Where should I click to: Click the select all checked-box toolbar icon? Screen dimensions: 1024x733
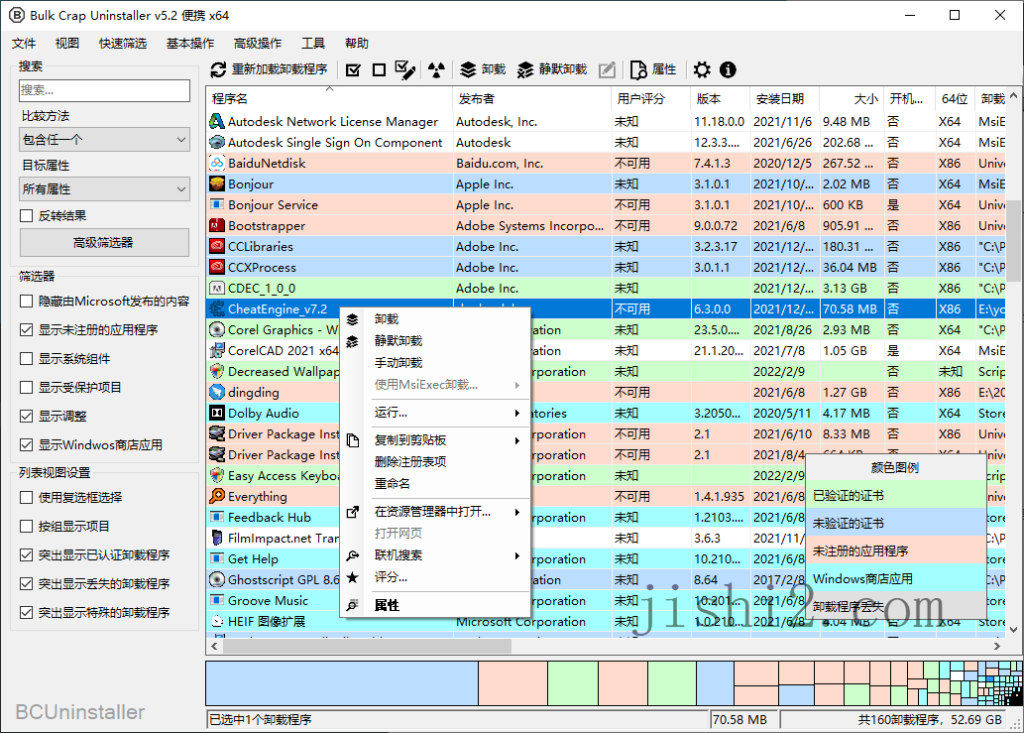(x=353, y=69)
